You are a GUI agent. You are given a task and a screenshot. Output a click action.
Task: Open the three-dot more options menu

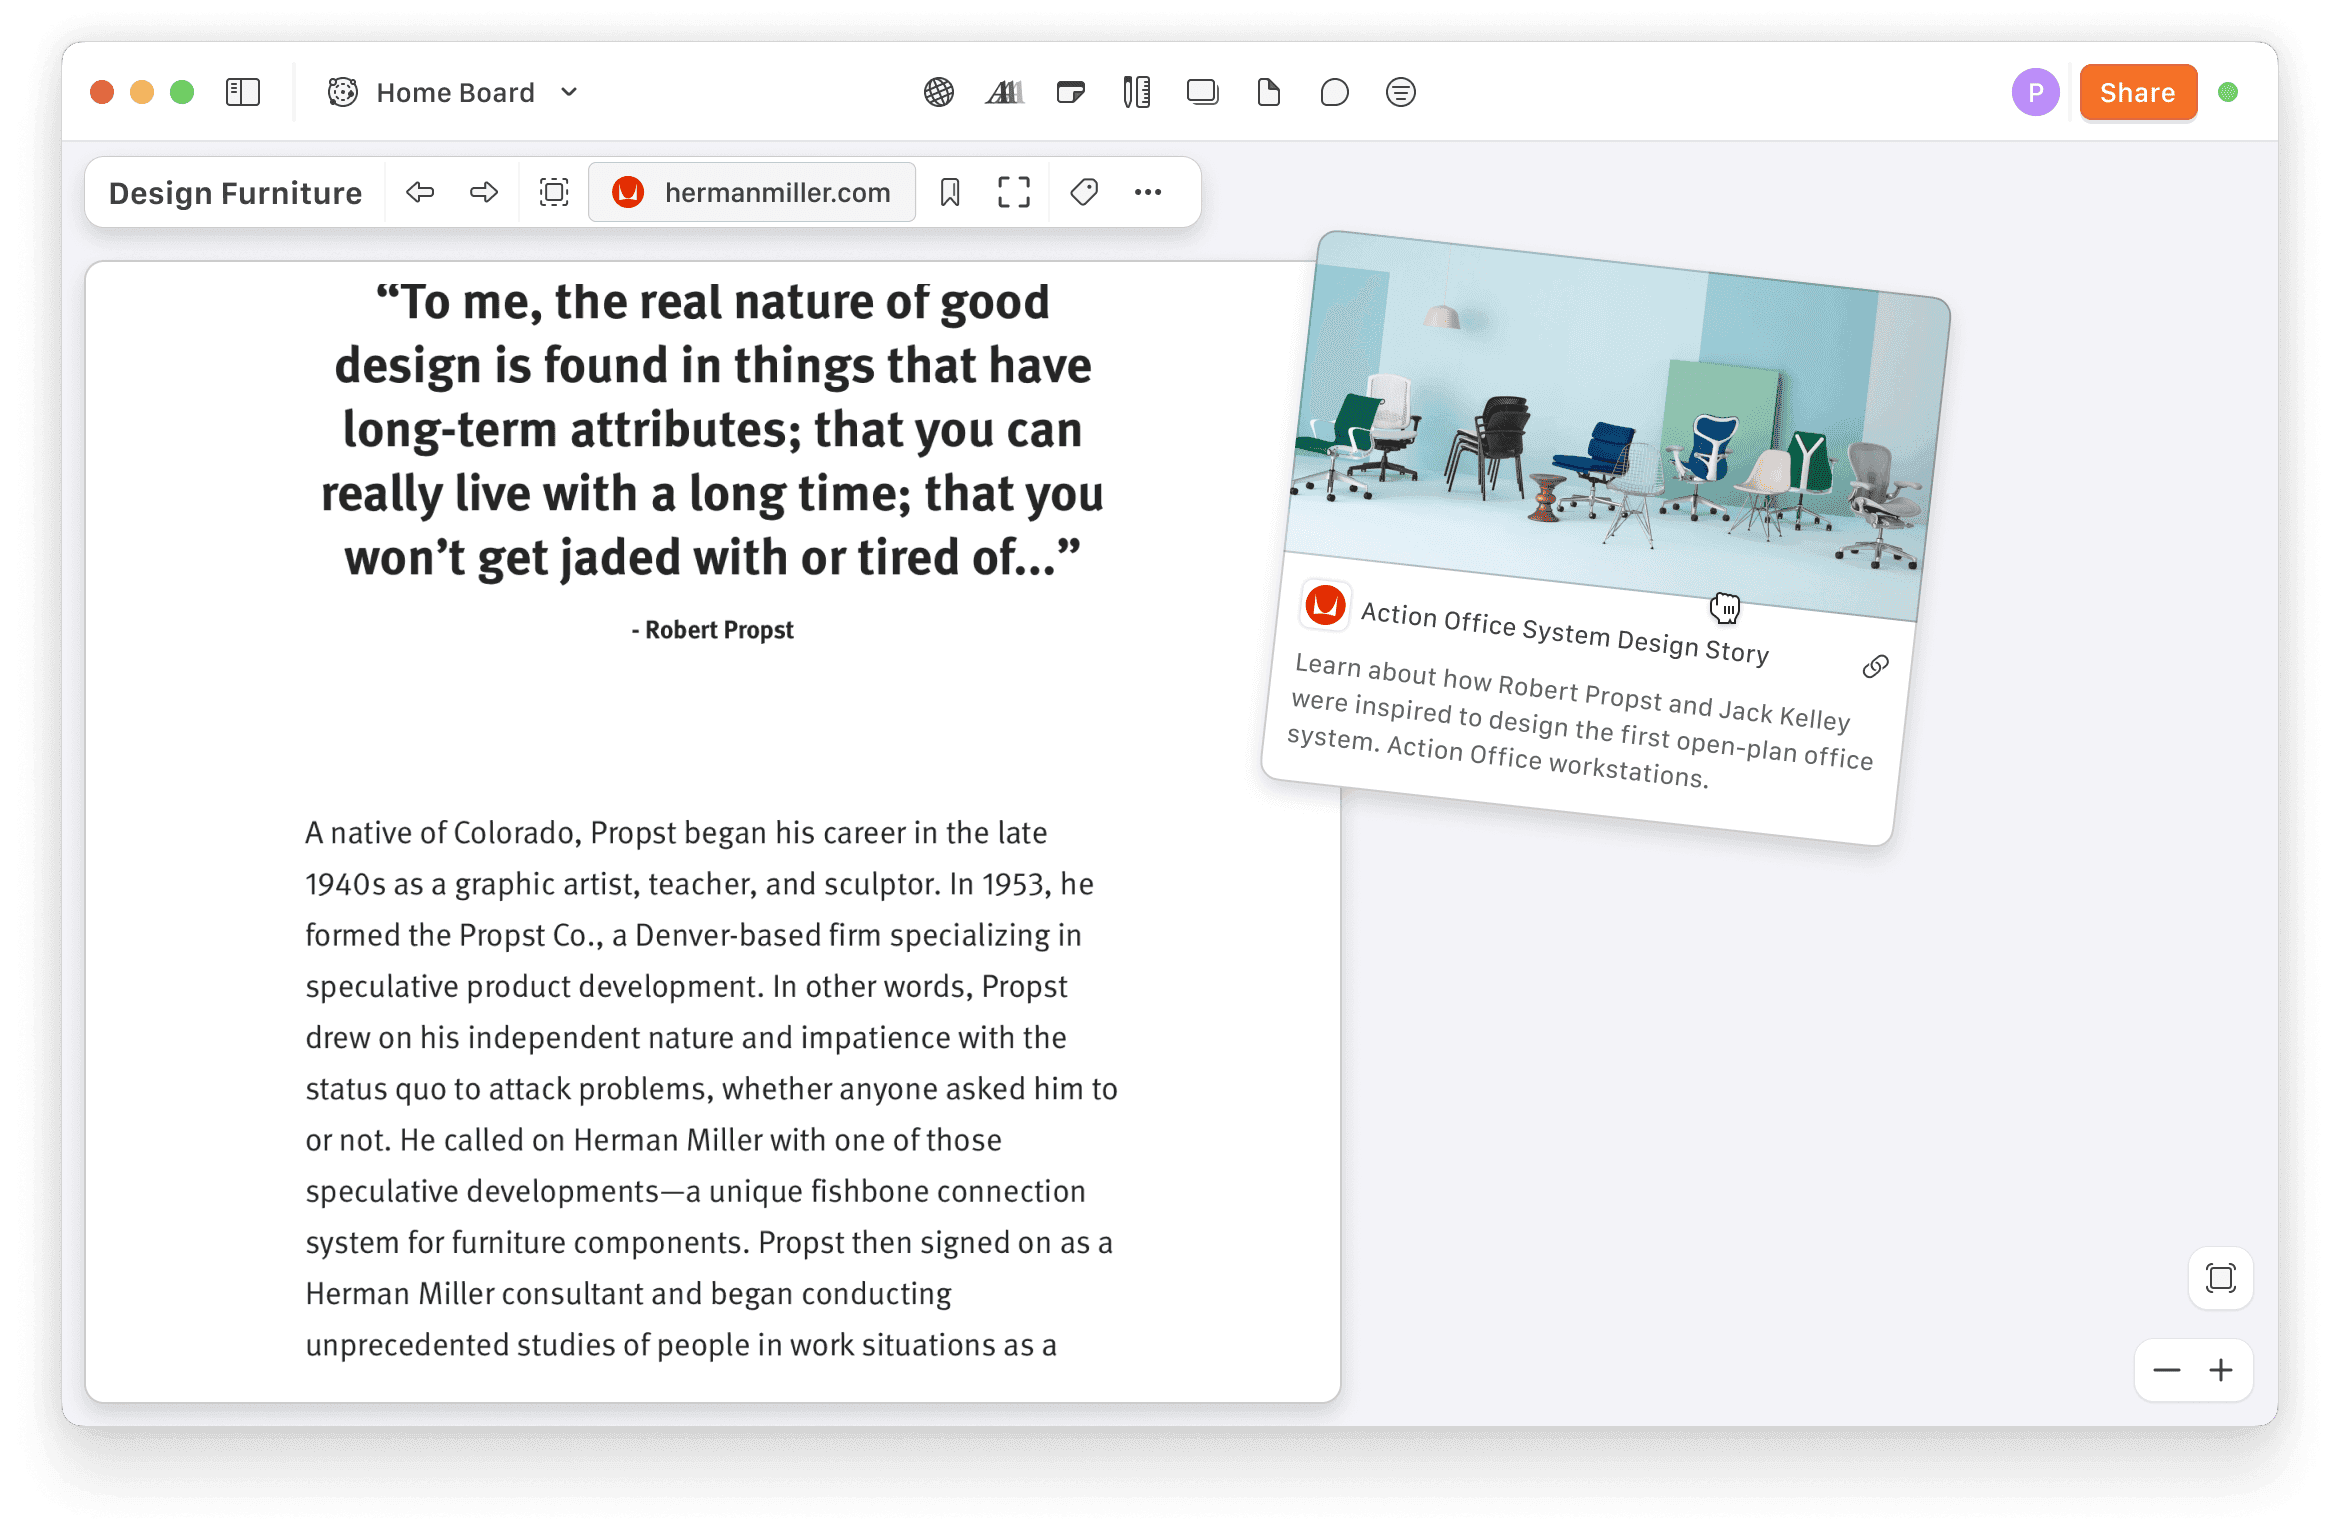(x=1148, y=192)
